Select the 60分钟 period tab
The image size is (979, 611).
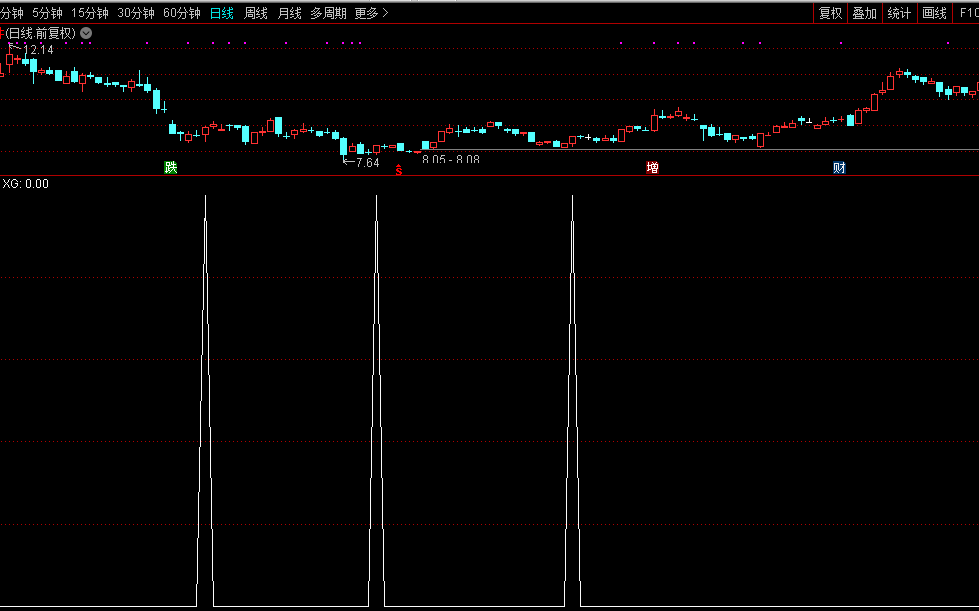(x=182, y=13)
